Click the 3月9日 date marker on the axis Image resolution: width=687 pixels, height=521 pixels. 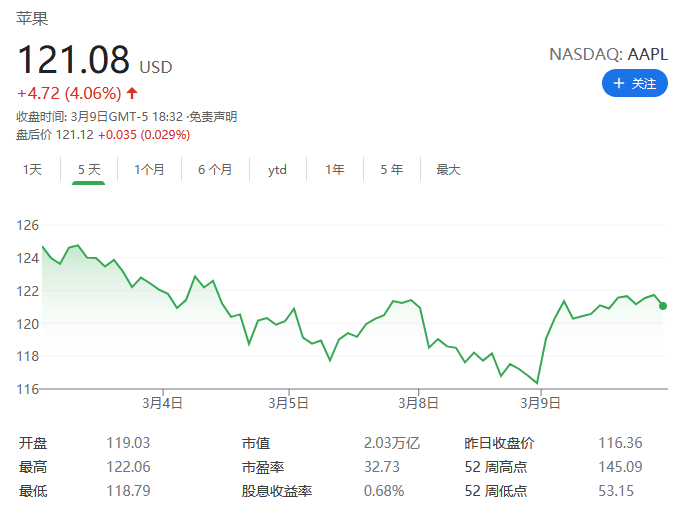point(540,403)
